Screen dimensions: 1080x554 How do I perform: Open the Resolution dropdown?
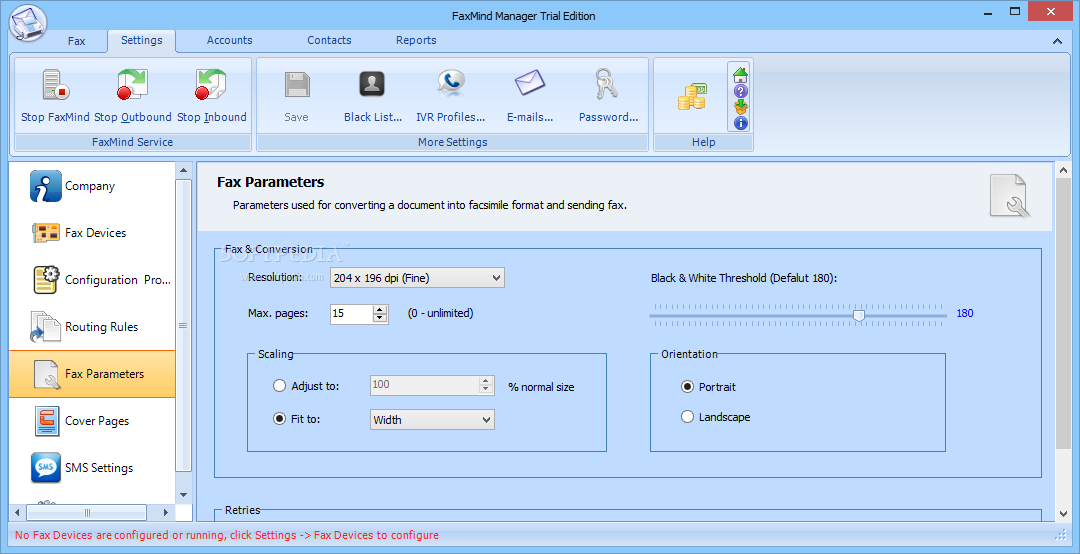point(417,278)
